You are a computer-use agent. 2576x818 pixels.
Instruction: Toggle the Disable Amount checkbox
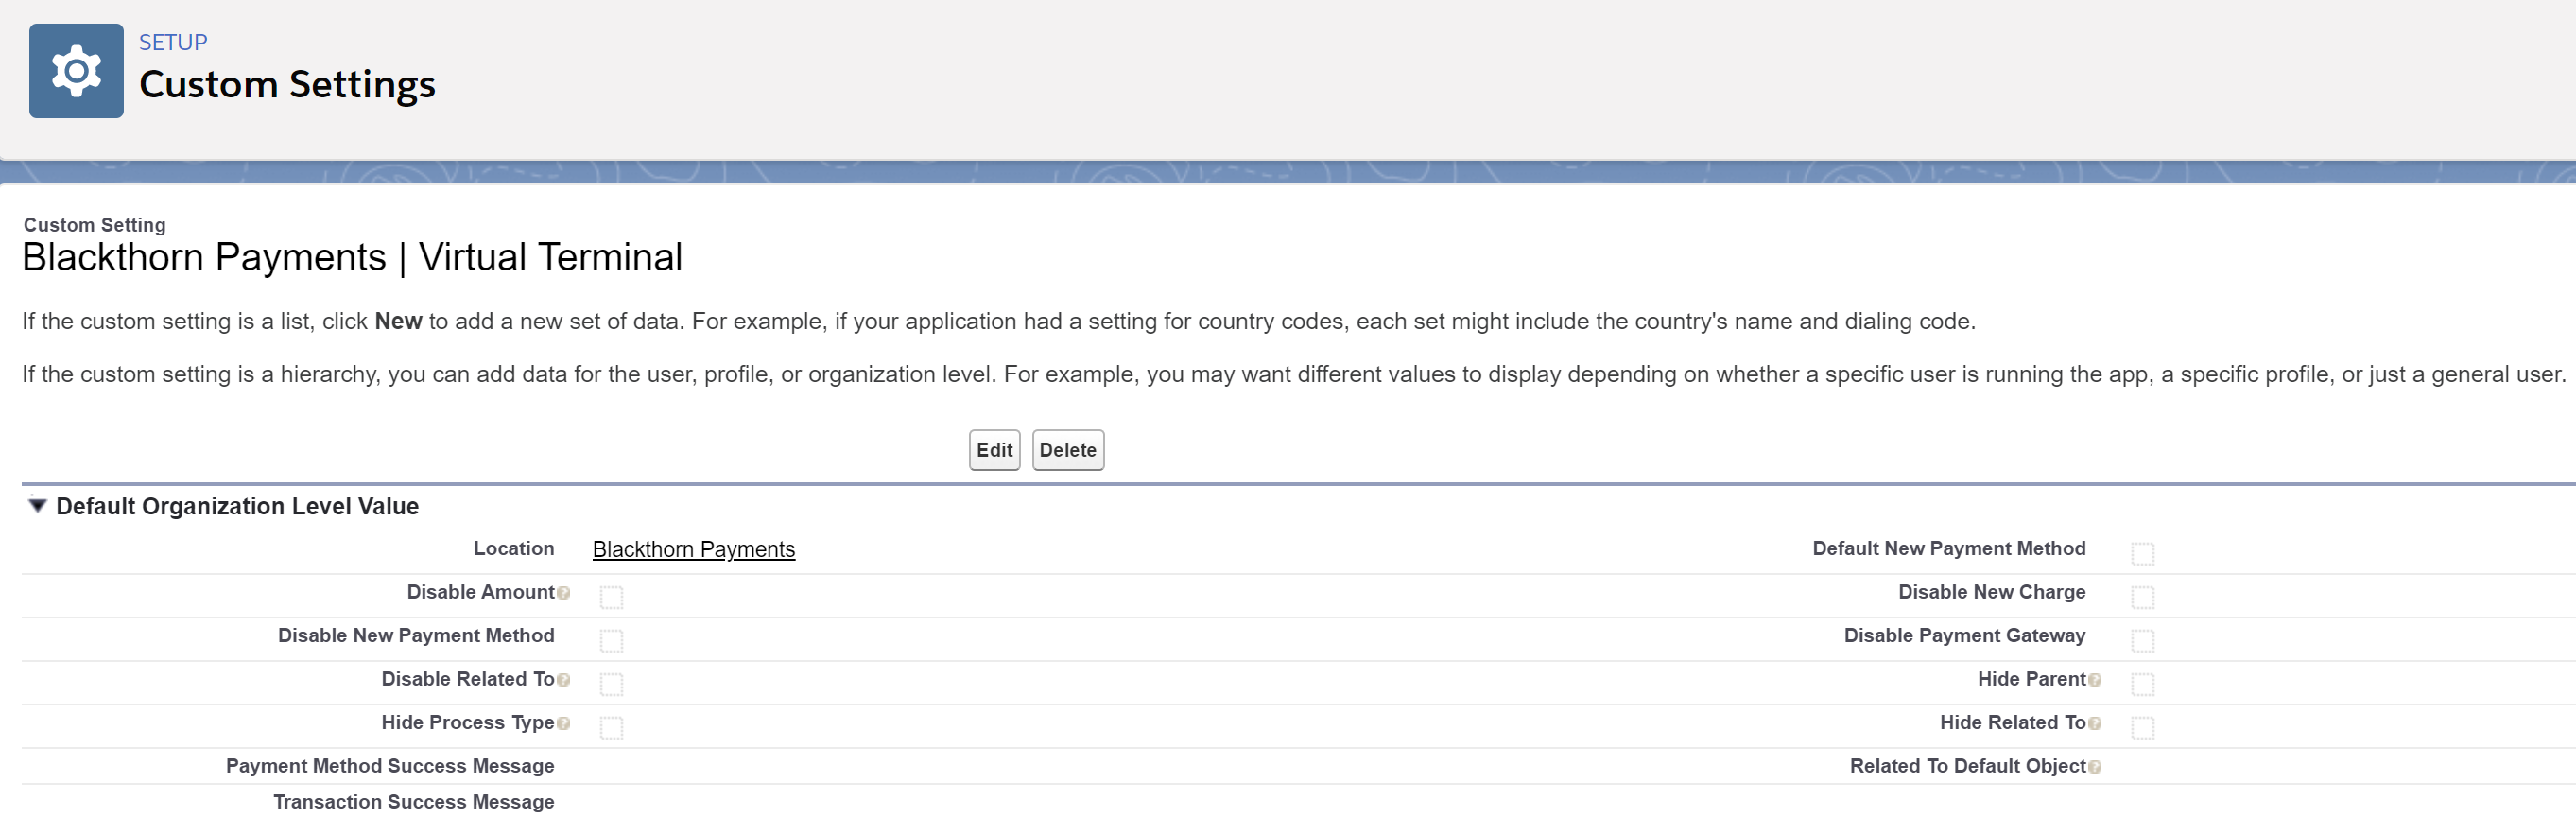[611, 597]
